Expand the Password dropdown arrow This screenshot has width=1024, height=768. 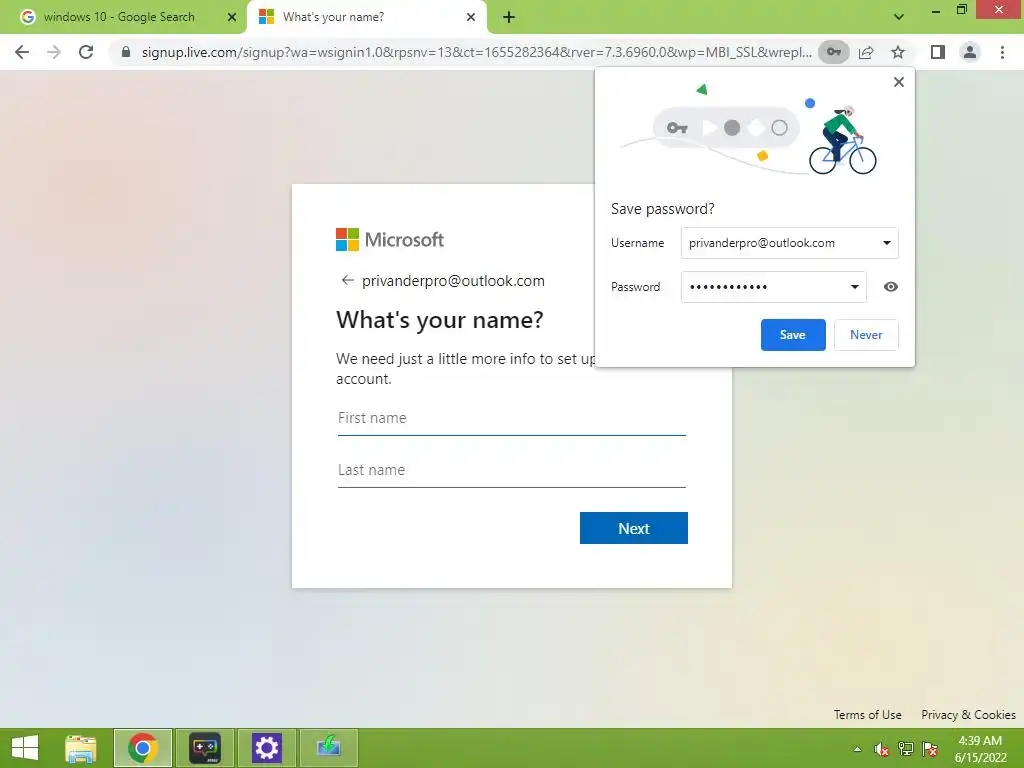click(854, 287)
